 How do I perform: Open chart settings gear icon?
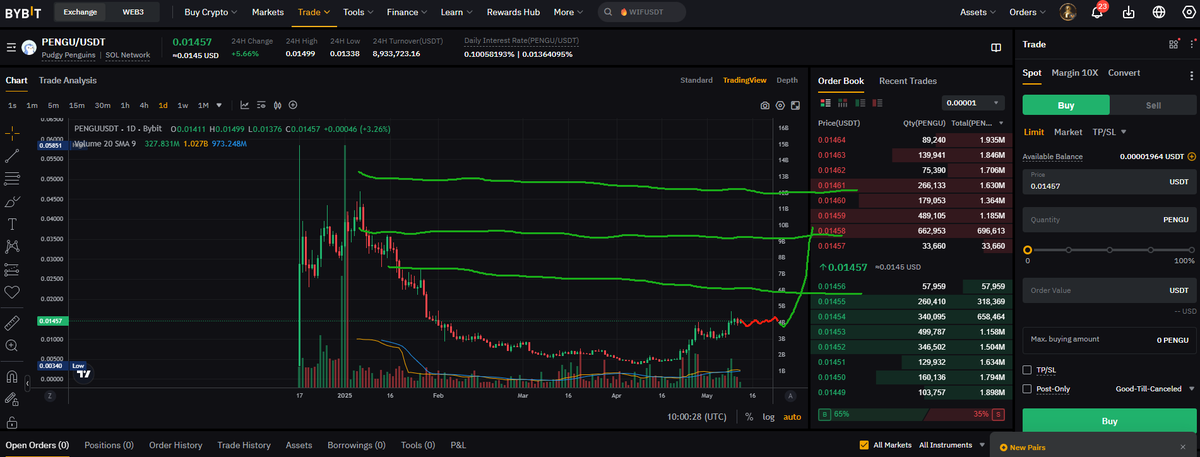[780, 105]
